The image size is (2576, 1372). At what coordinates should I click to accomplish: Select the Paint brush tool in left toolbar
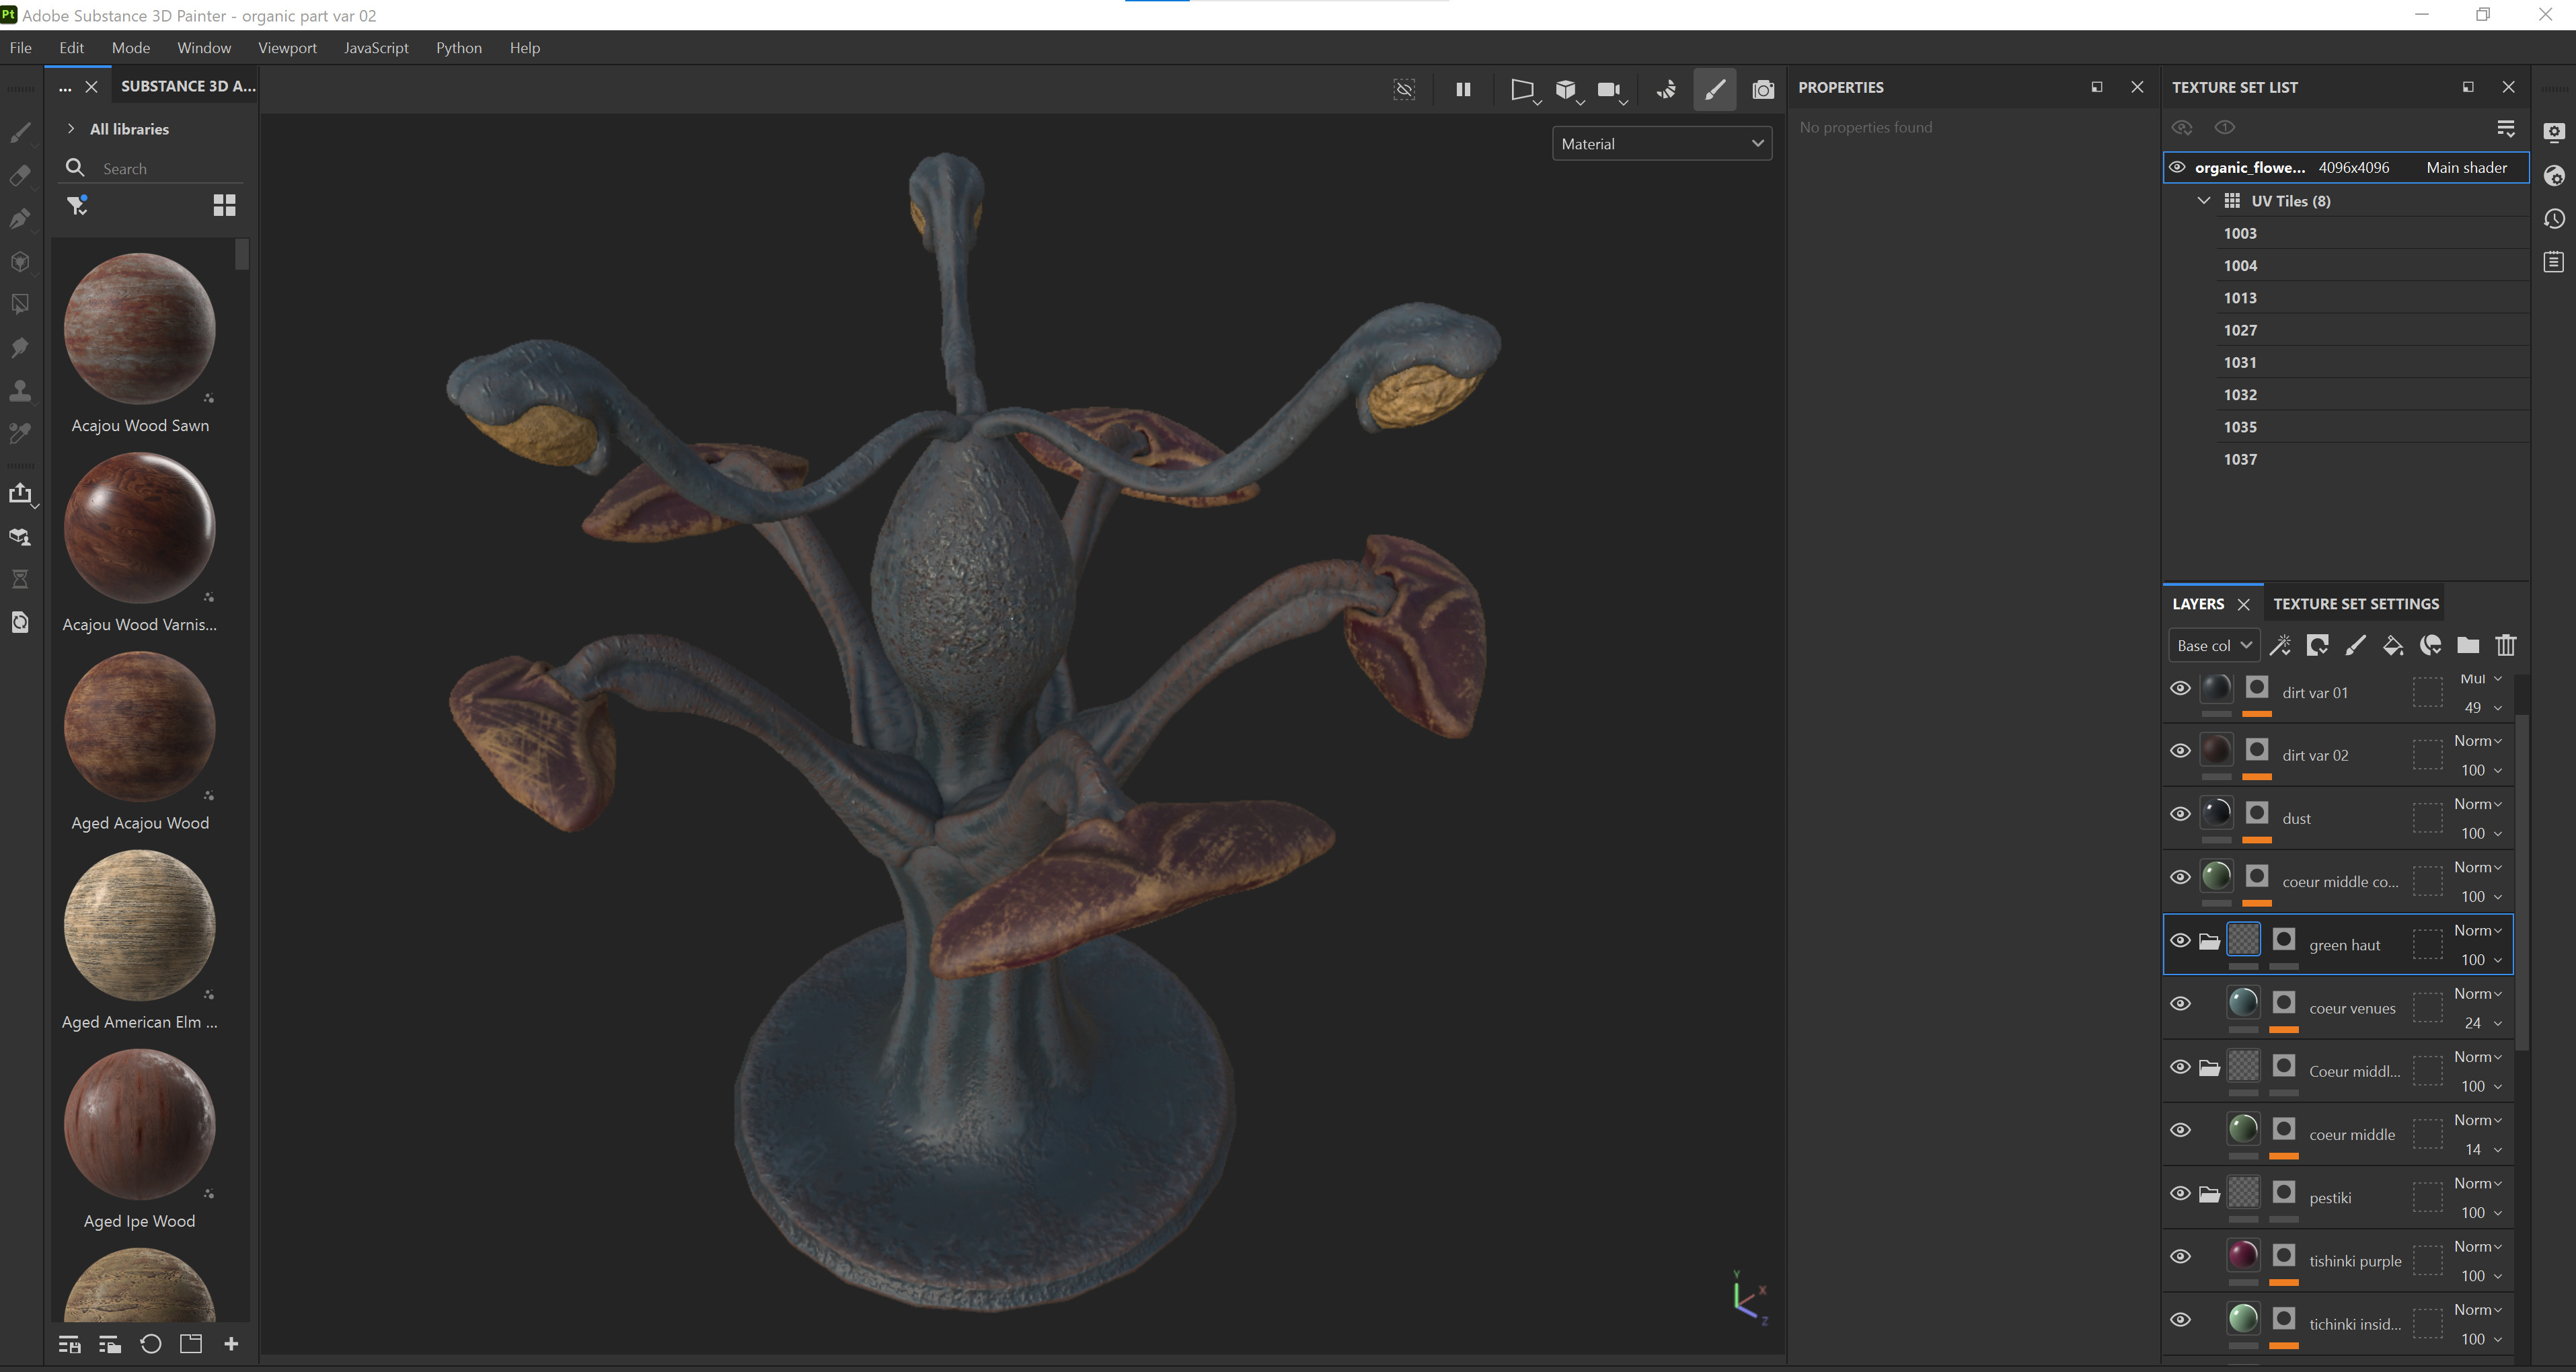pos(20,132)
